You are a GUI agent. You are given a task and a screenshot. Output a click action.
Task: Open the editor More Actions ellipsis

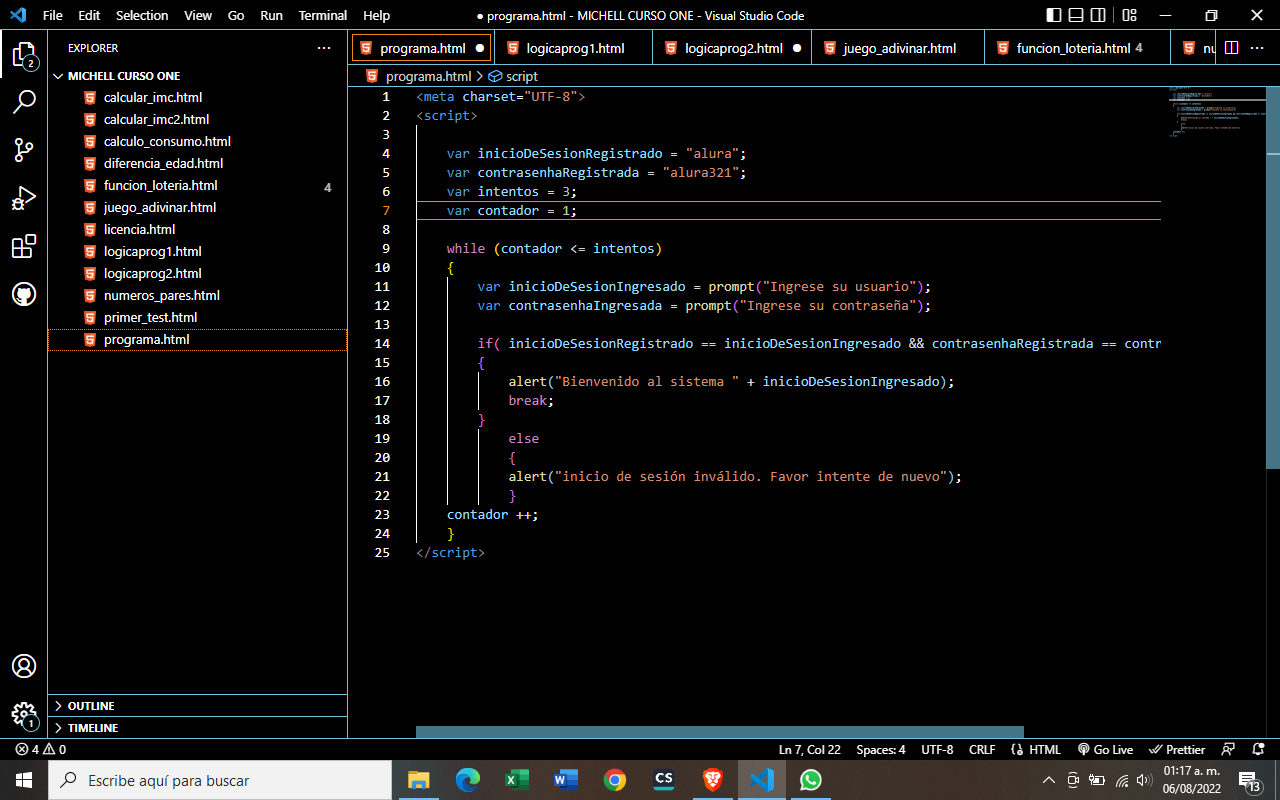click(1259, 48)
